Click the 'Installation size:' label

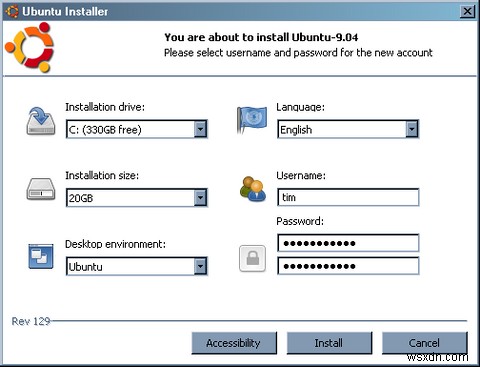[102, 175]
